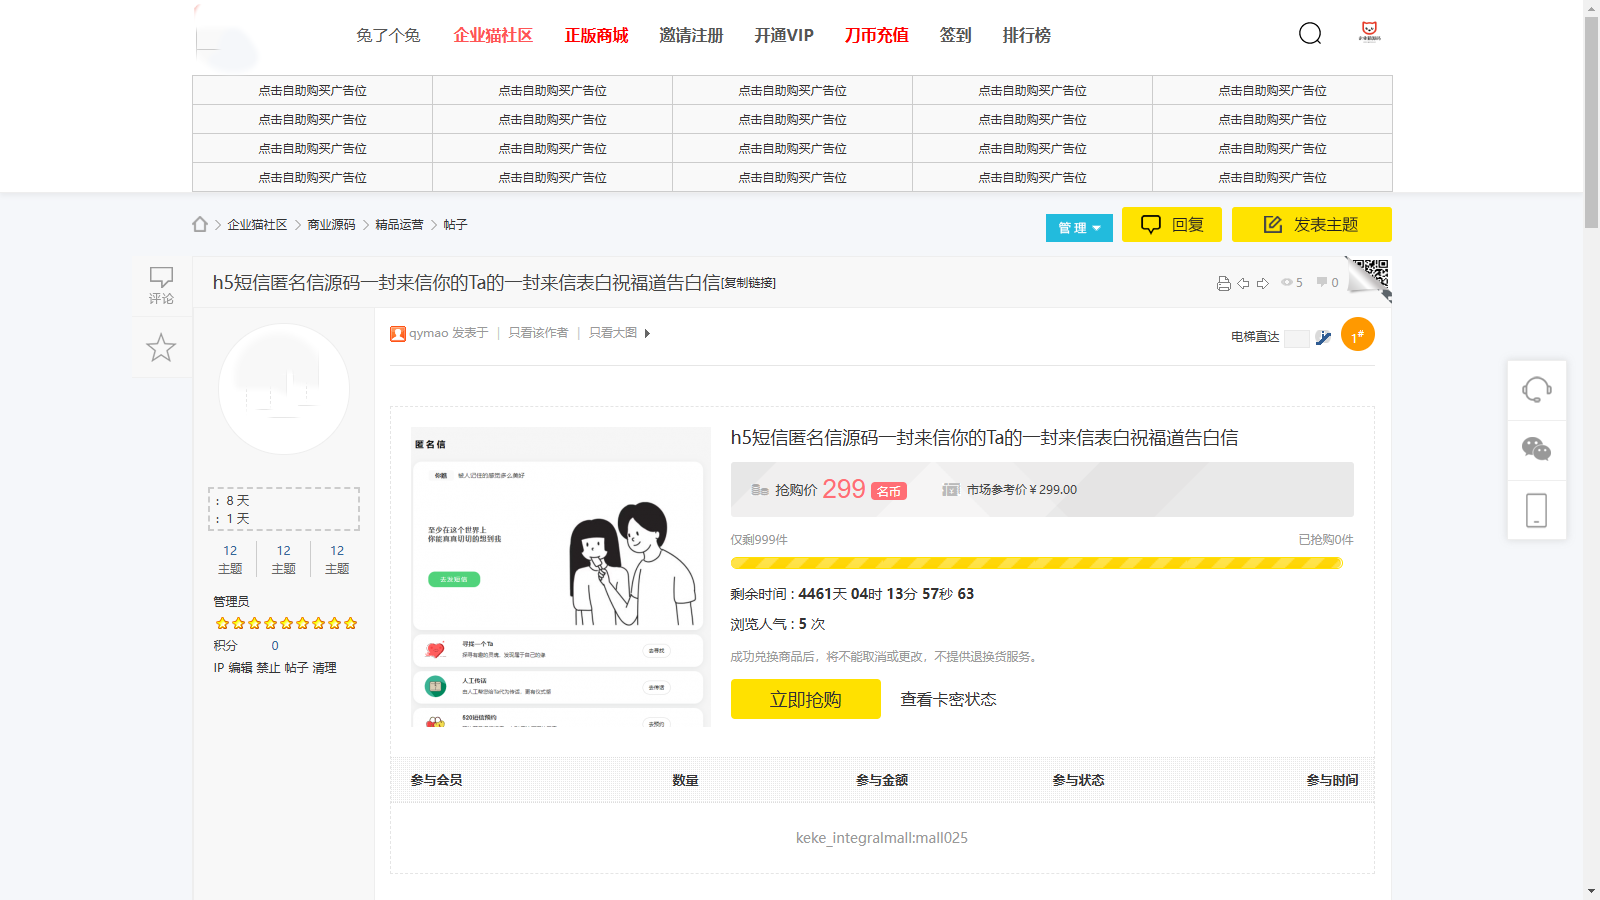Click the print icon above the post
The height and width of the screenshot is (900, 1600).
point(1224,283)
